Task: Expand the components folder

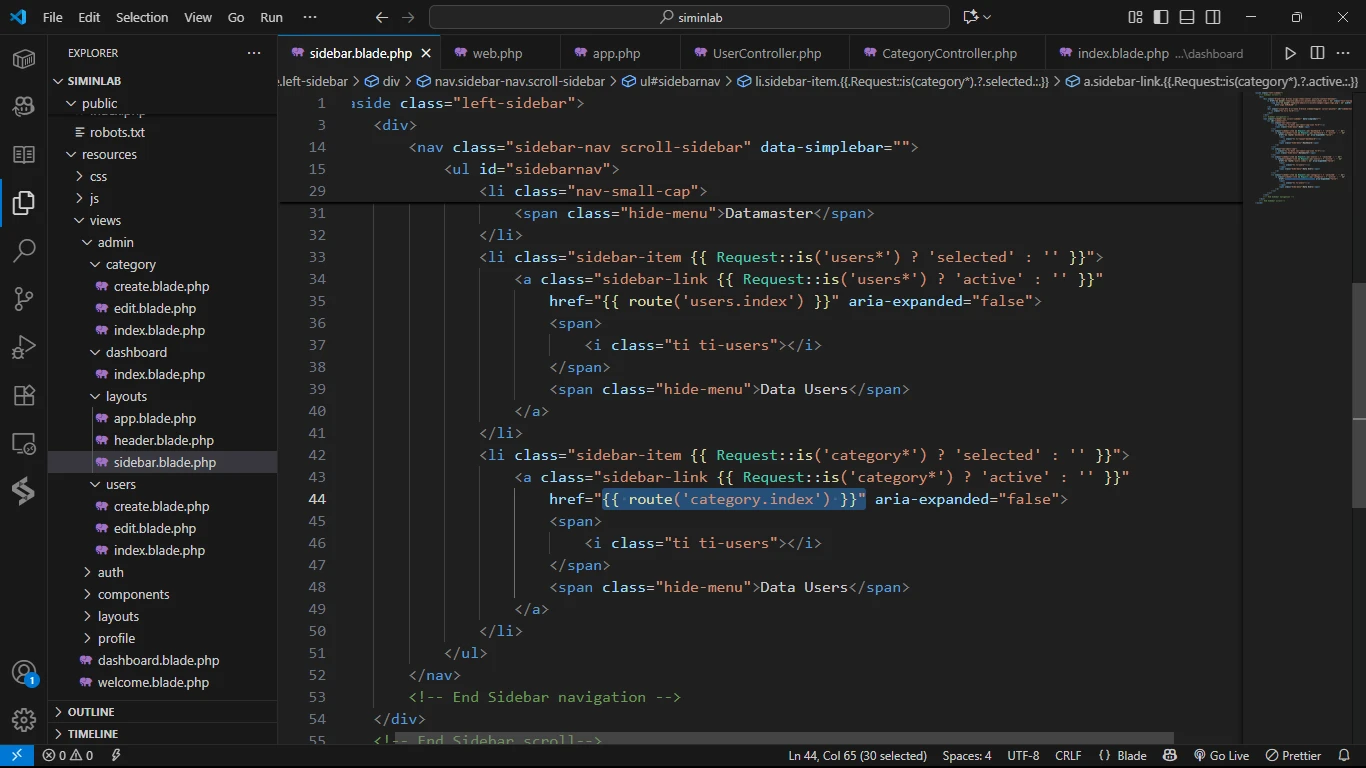Action: click(133, 594)
